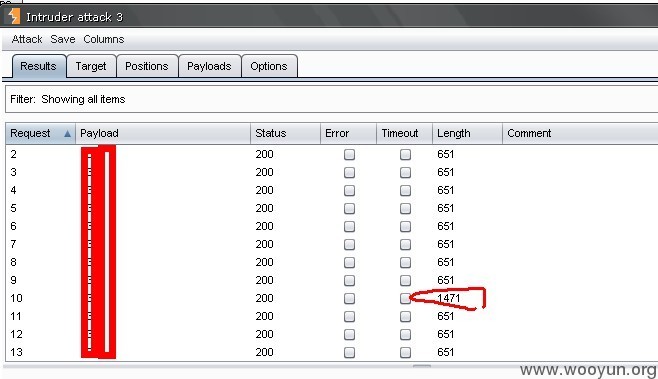Toggle Error checkbox for request 12

[x=349, y=335]
